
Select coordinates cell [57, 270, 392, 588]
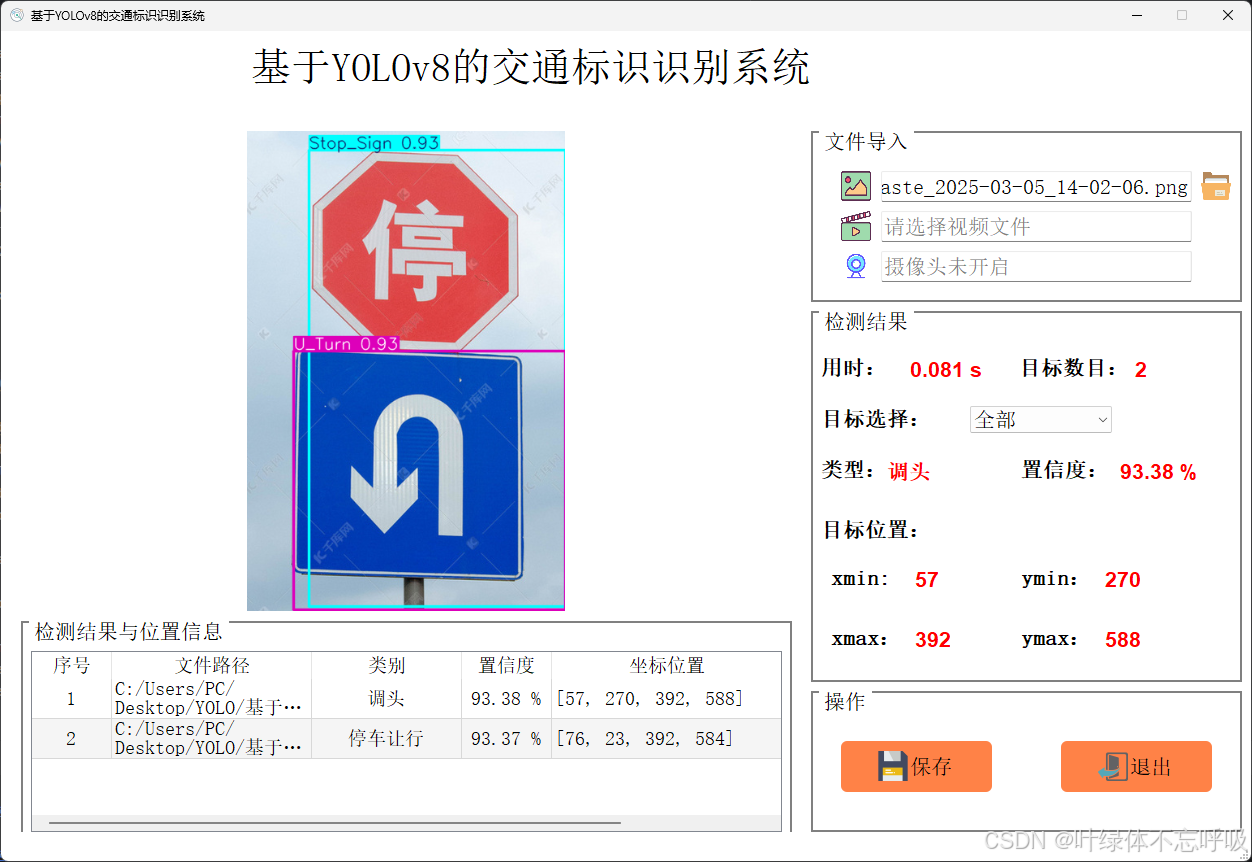[x=667, y=698]
